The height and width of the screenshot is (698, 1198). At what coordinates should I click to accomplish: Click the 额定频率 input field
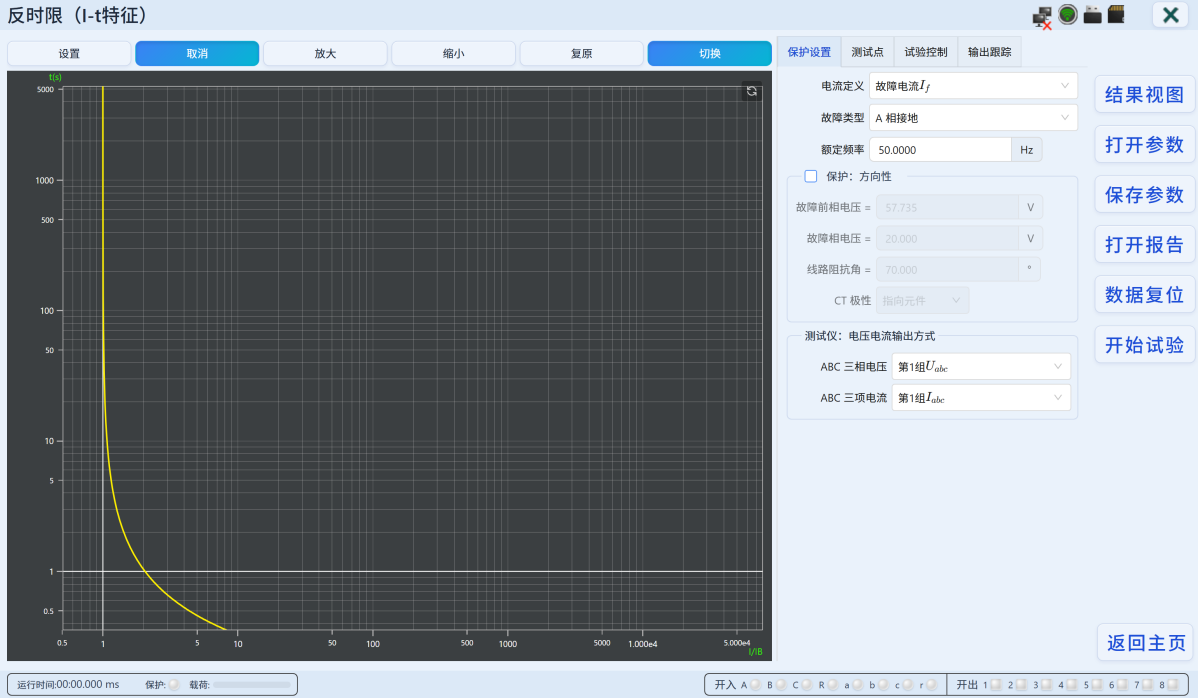pyautogui.click(x=940, y=150)
